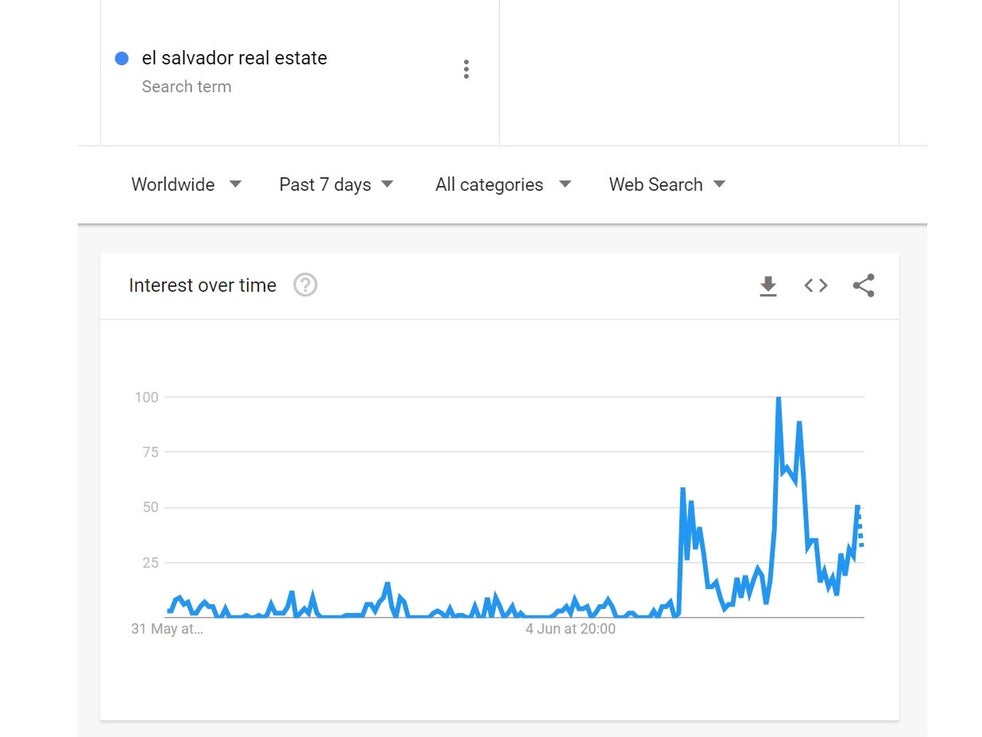Image resolution: width=982 pixels, height=737 pixels.
Task: Click the help icon beside Interest over time
Action: (x=305, y=285)
